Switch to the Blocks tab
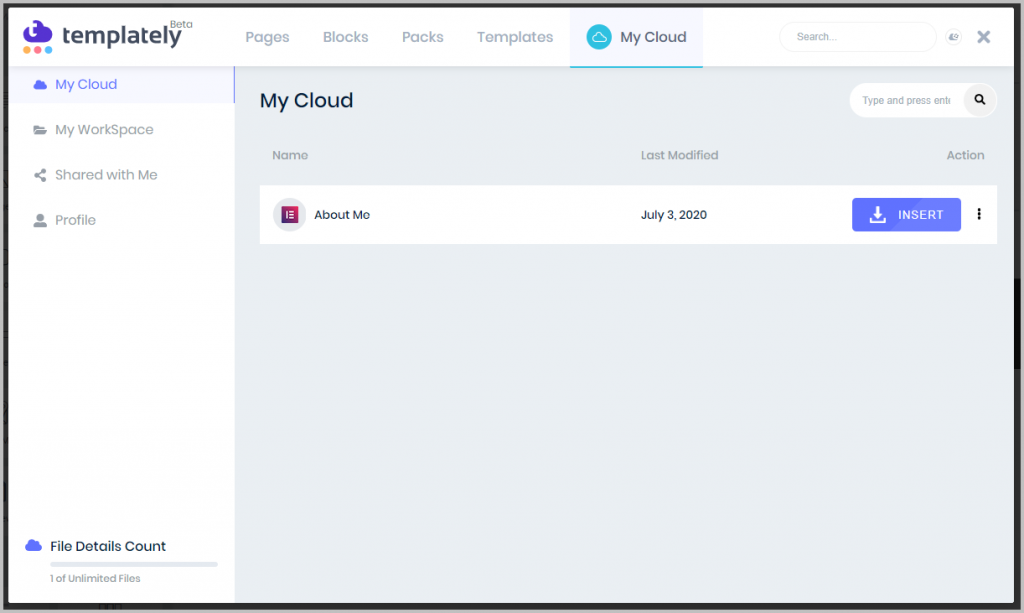This screenshot has width=1024, height=613. tap(345, 37)
